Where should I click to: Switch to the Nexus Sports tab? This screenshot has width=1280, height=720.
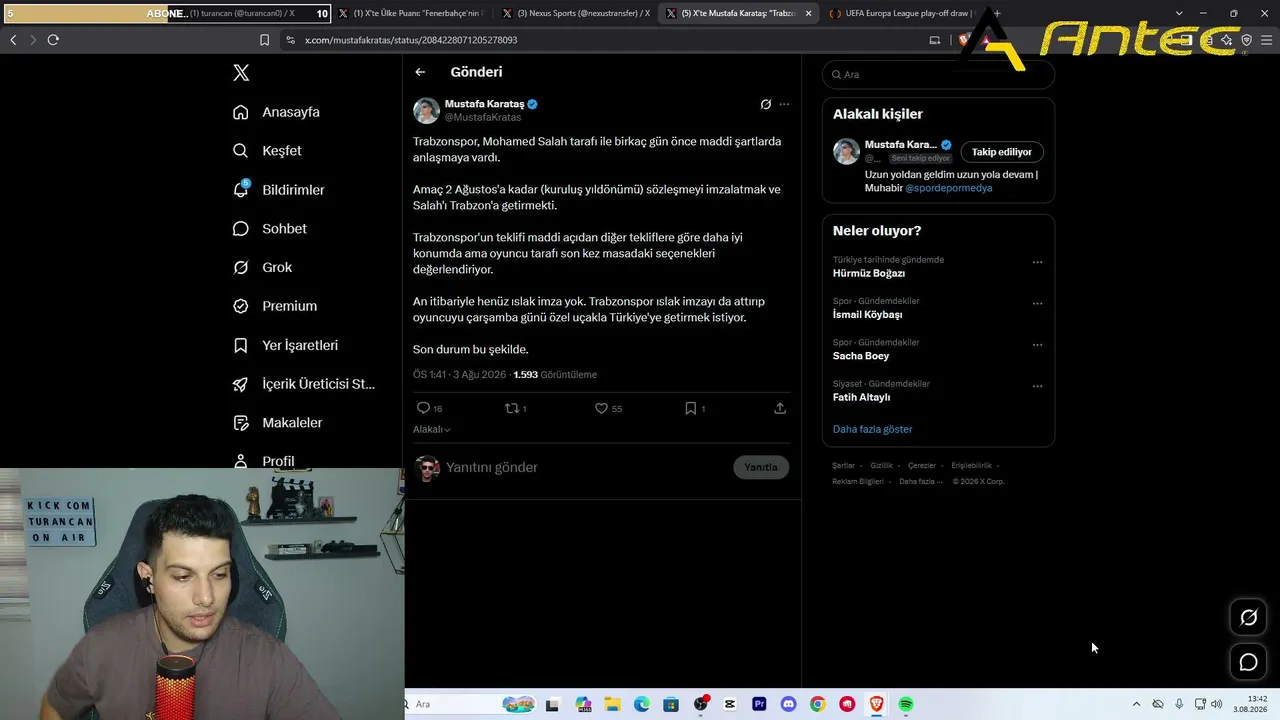click(575, 13)
